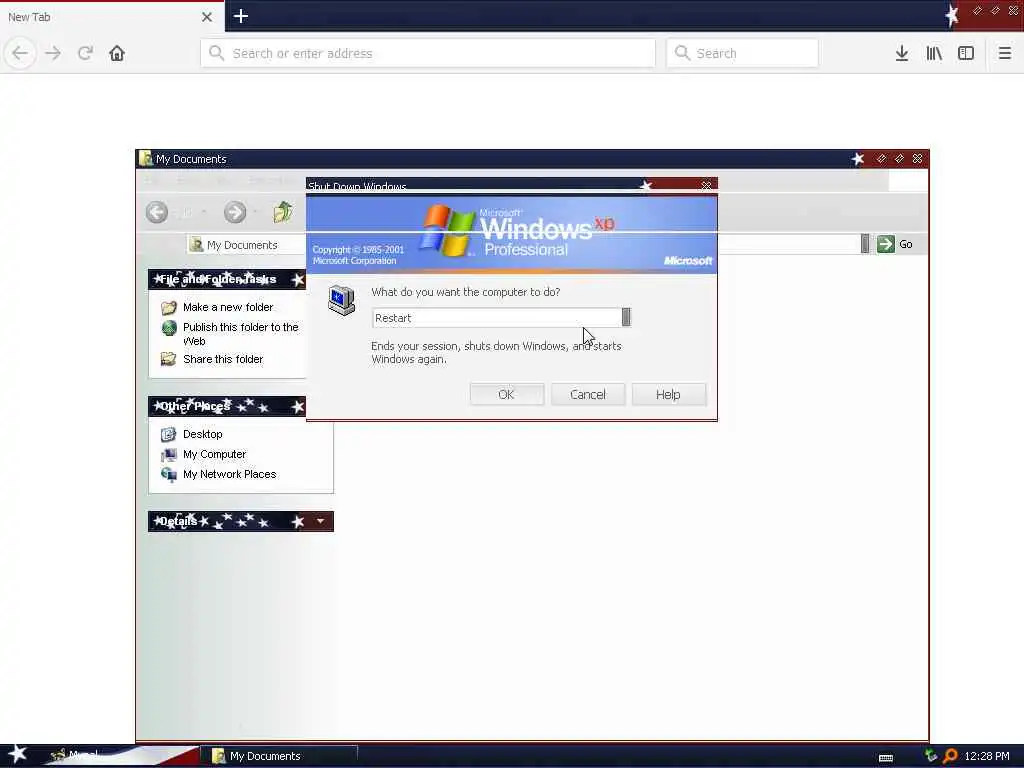Screen dimensions: 1024x768
Task: Open Help in shutdown dialog
Action: [669, 394]
